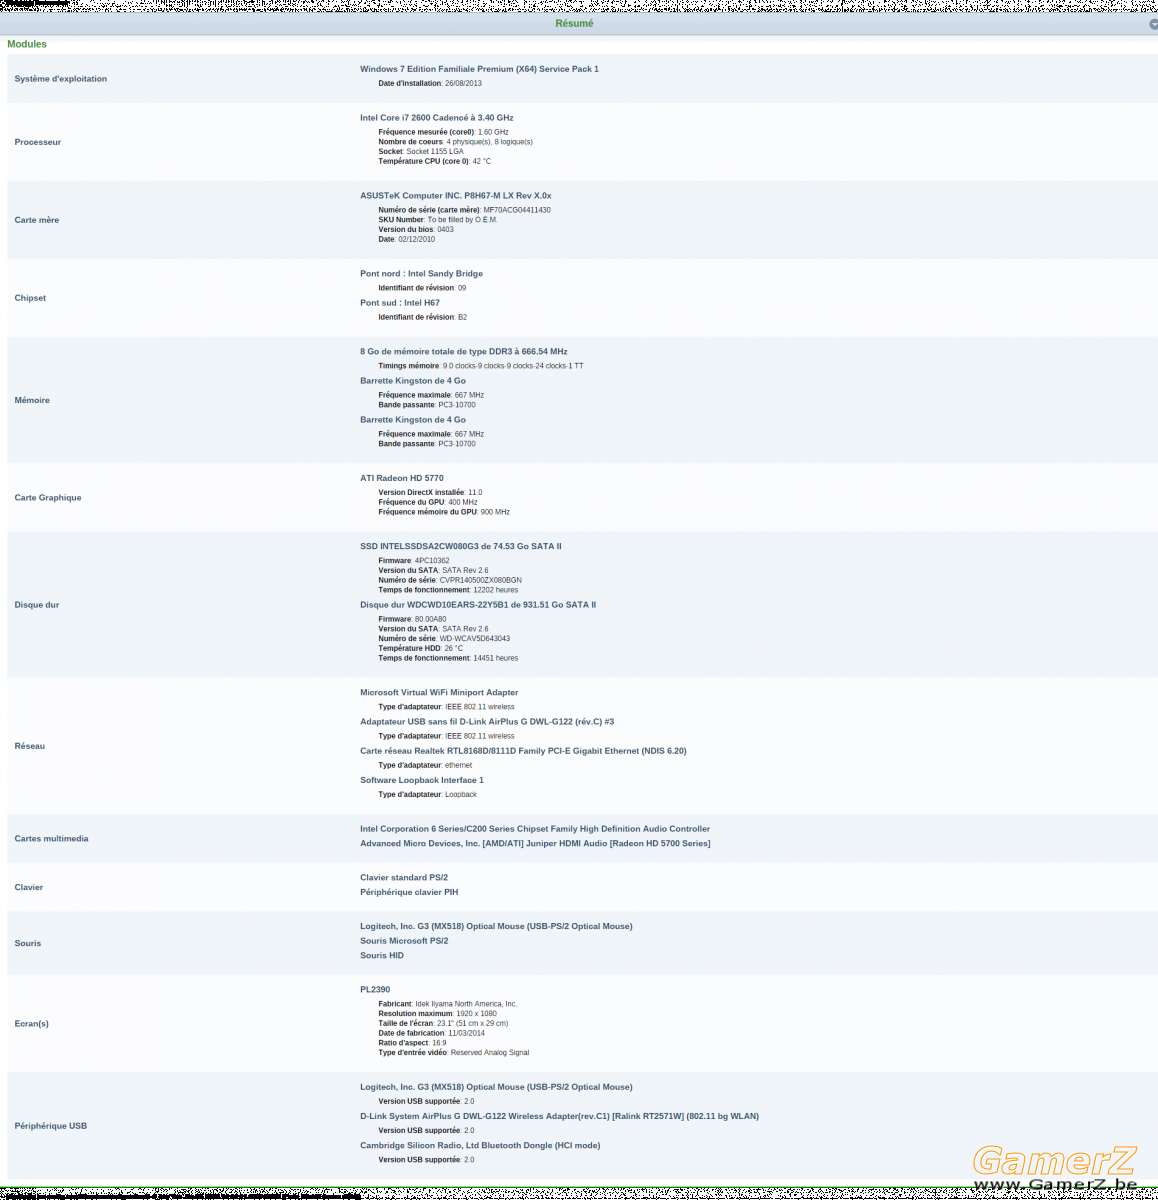This screenshot has width=1158, height=1200.
Task: Collapse the Résumé panel with the arrow
Action: coord(1153,25)
